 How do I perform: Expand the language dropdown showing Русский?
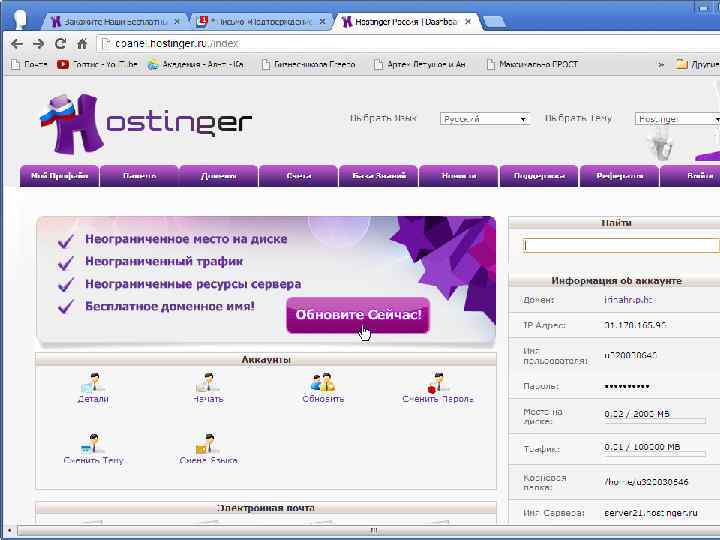click(484, 119)
